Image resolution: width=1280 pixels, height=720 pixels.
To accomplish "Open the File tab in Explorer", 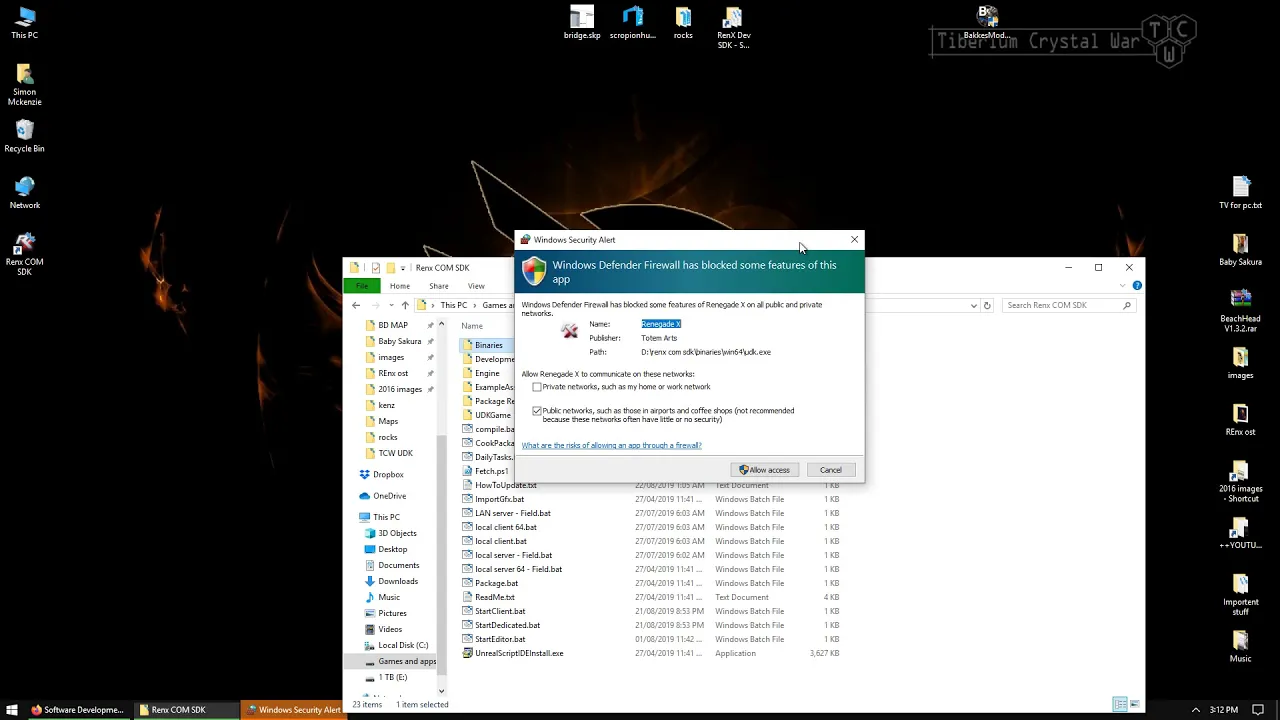I will click(362, 286).
